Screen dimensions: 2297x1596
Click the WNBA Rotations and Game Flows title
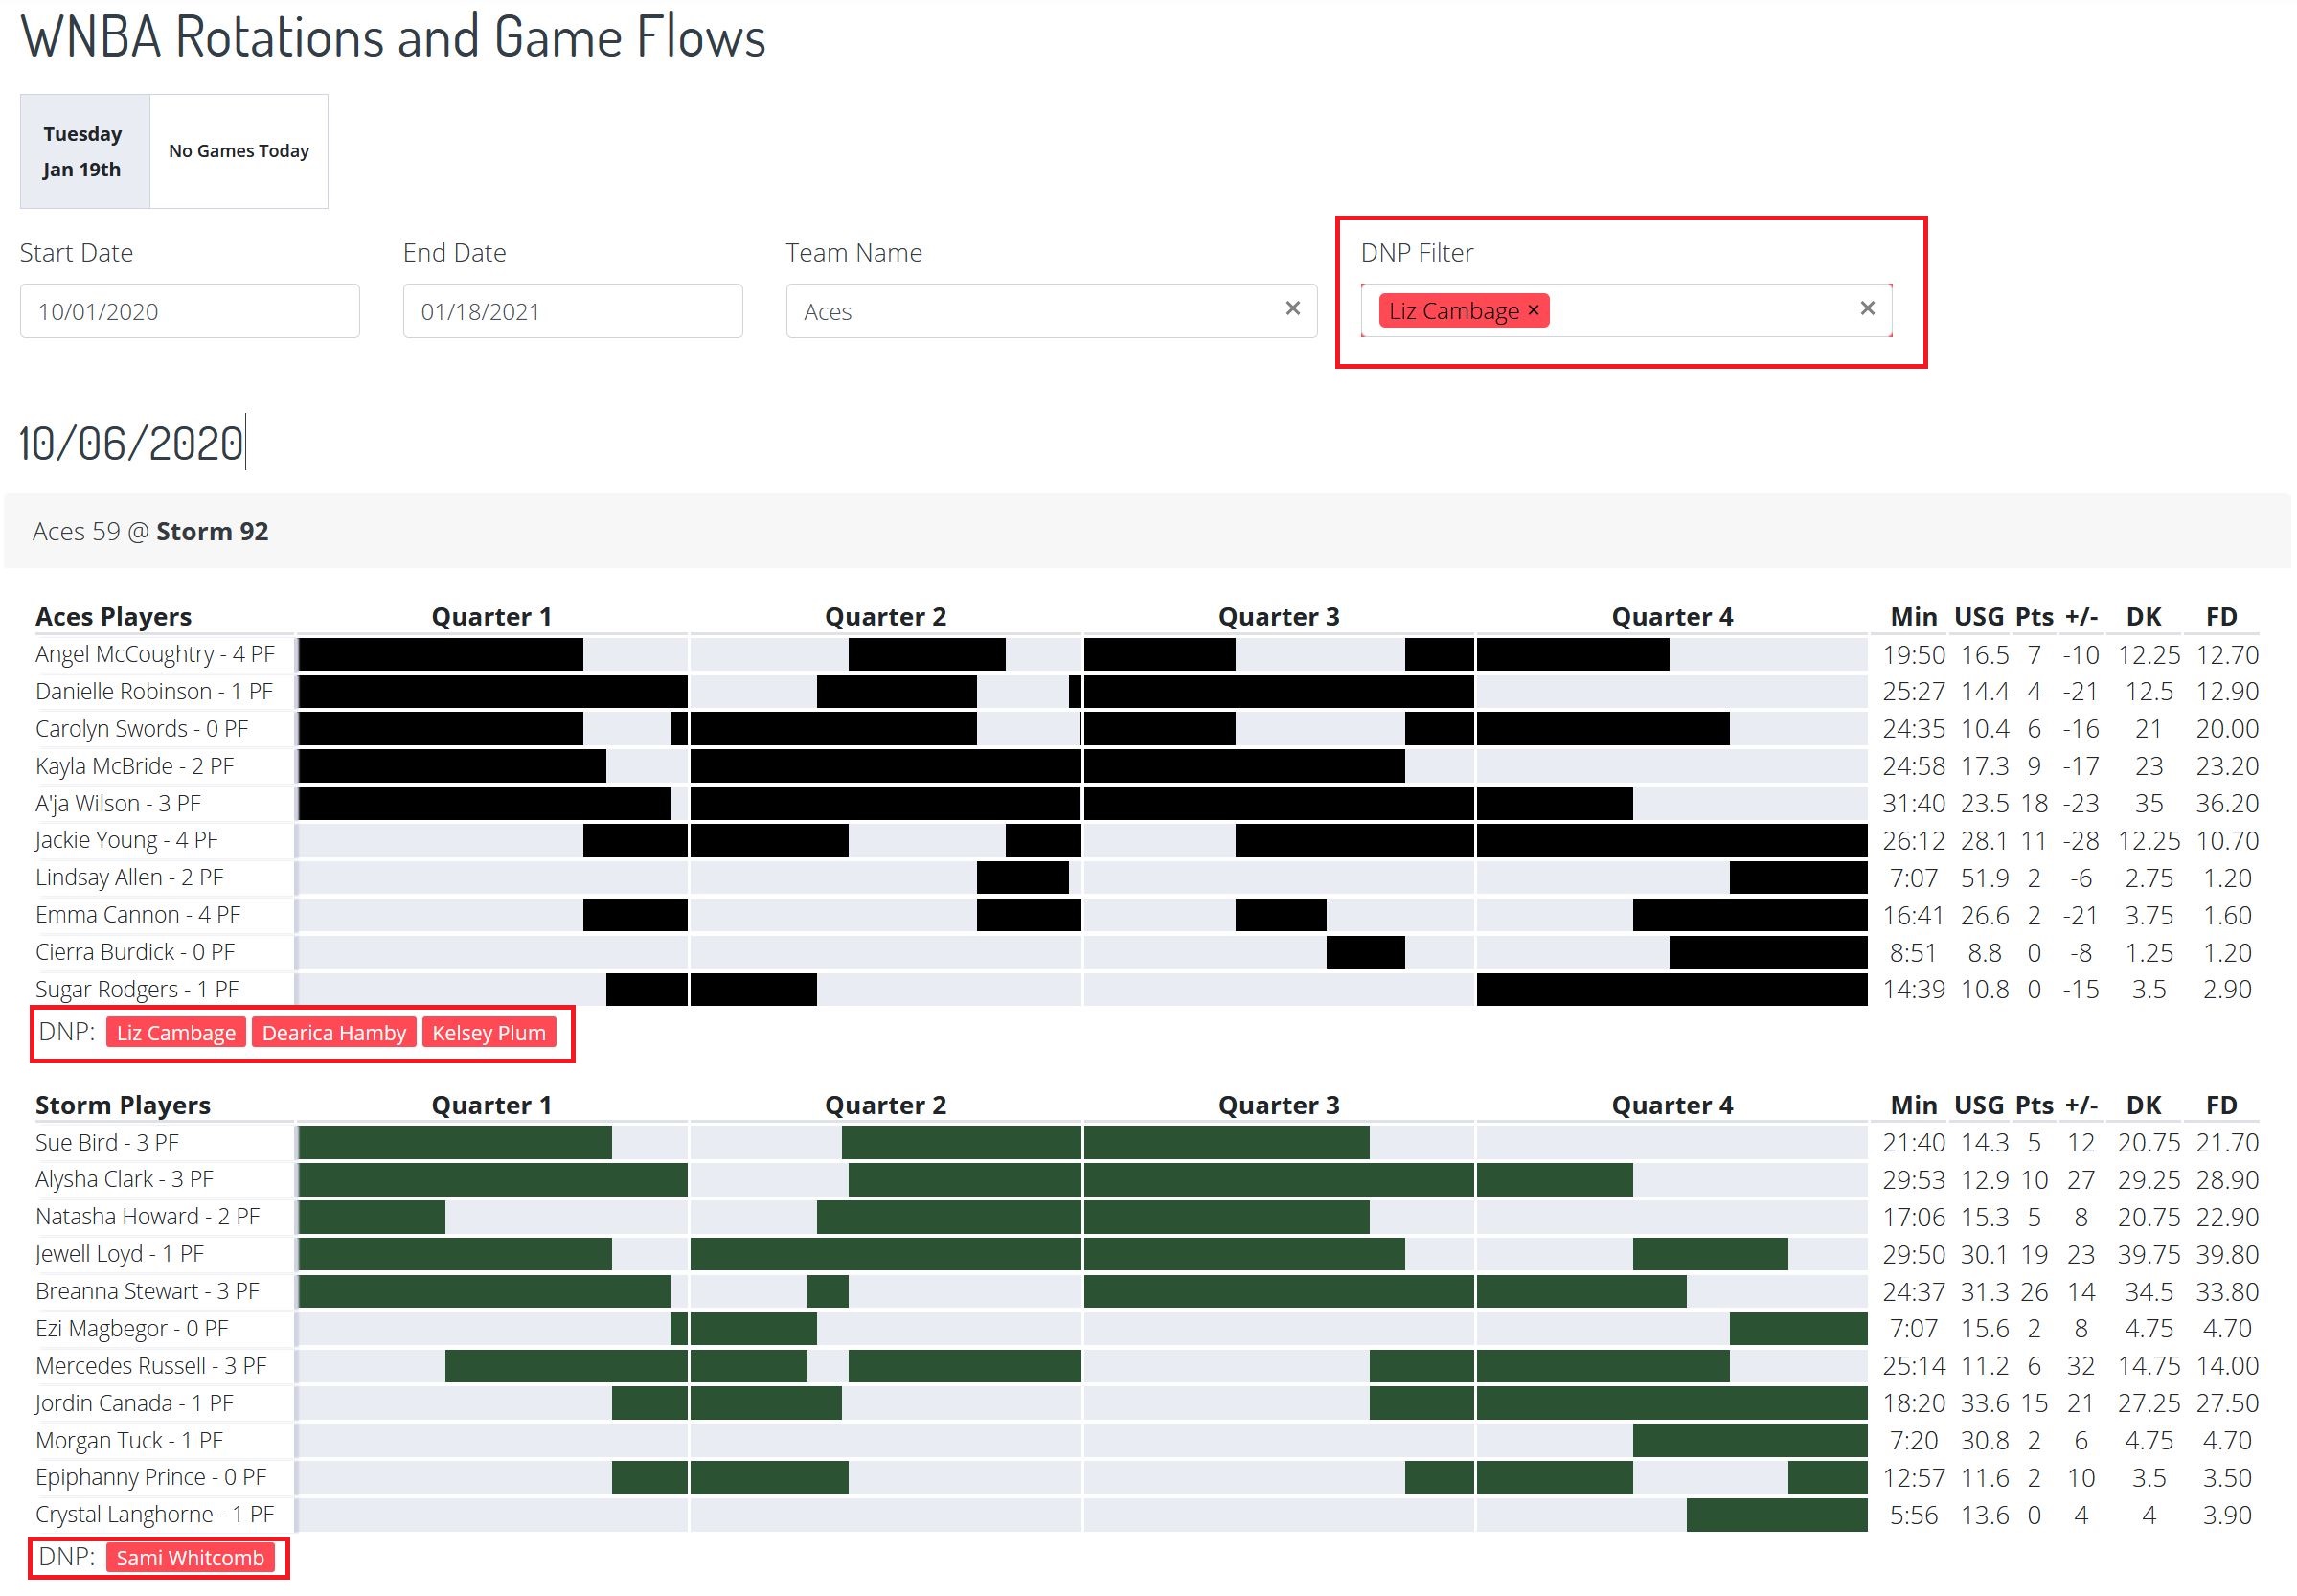[393, 38]
